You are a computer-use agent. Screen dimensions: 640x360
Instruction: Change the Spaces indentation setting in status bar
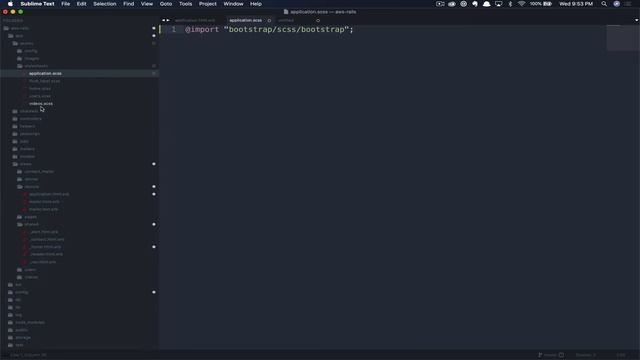tap(586, 355)
